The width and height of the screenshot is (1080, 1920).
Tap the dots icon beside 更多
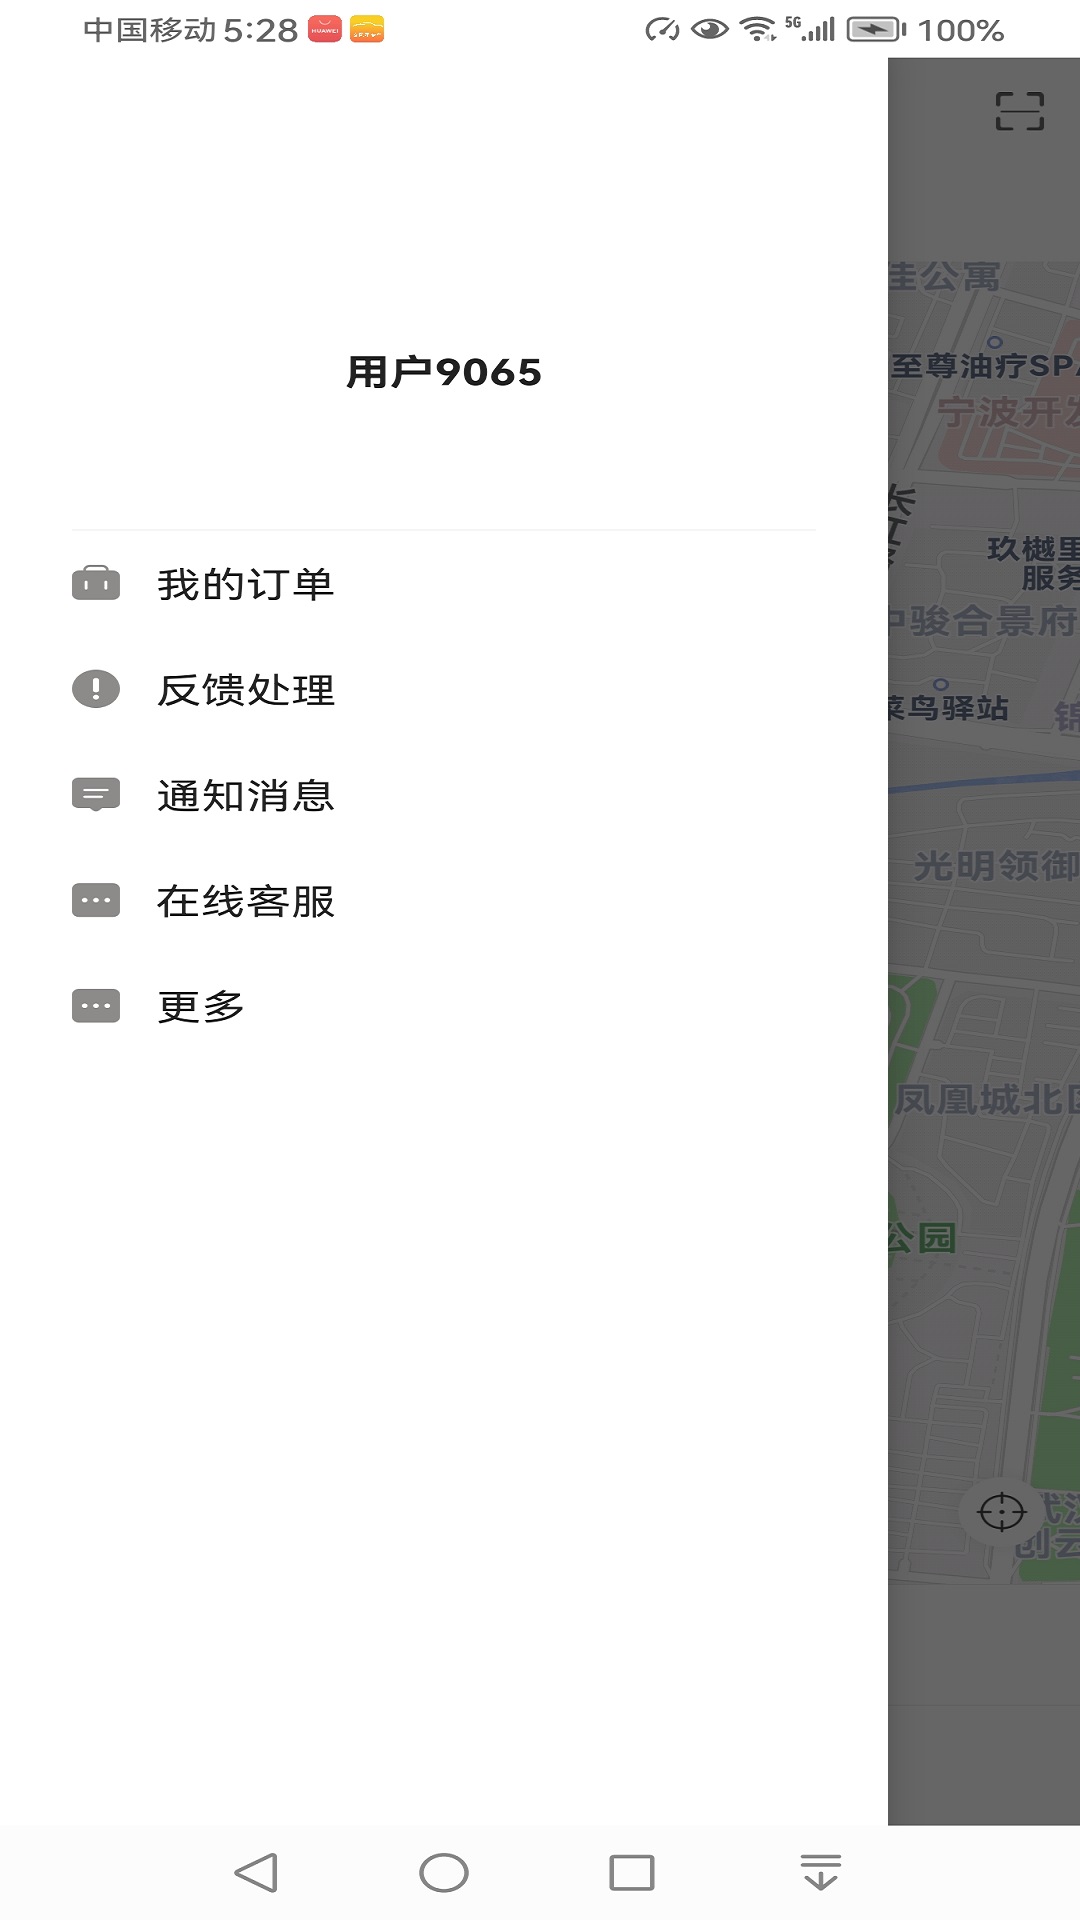pyautogui.click(x=96, y=1006)
